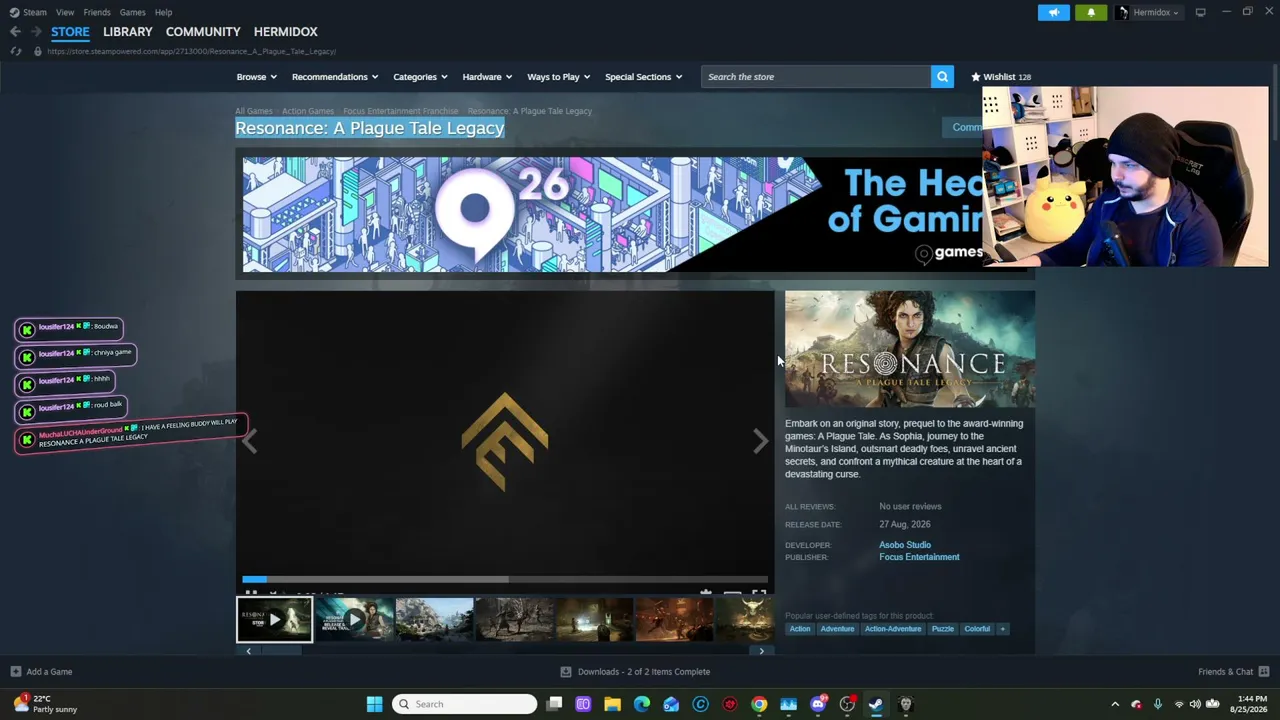Open the Wishlist link
This screenshot has width=1280, height=720.
coord(1001,77)
